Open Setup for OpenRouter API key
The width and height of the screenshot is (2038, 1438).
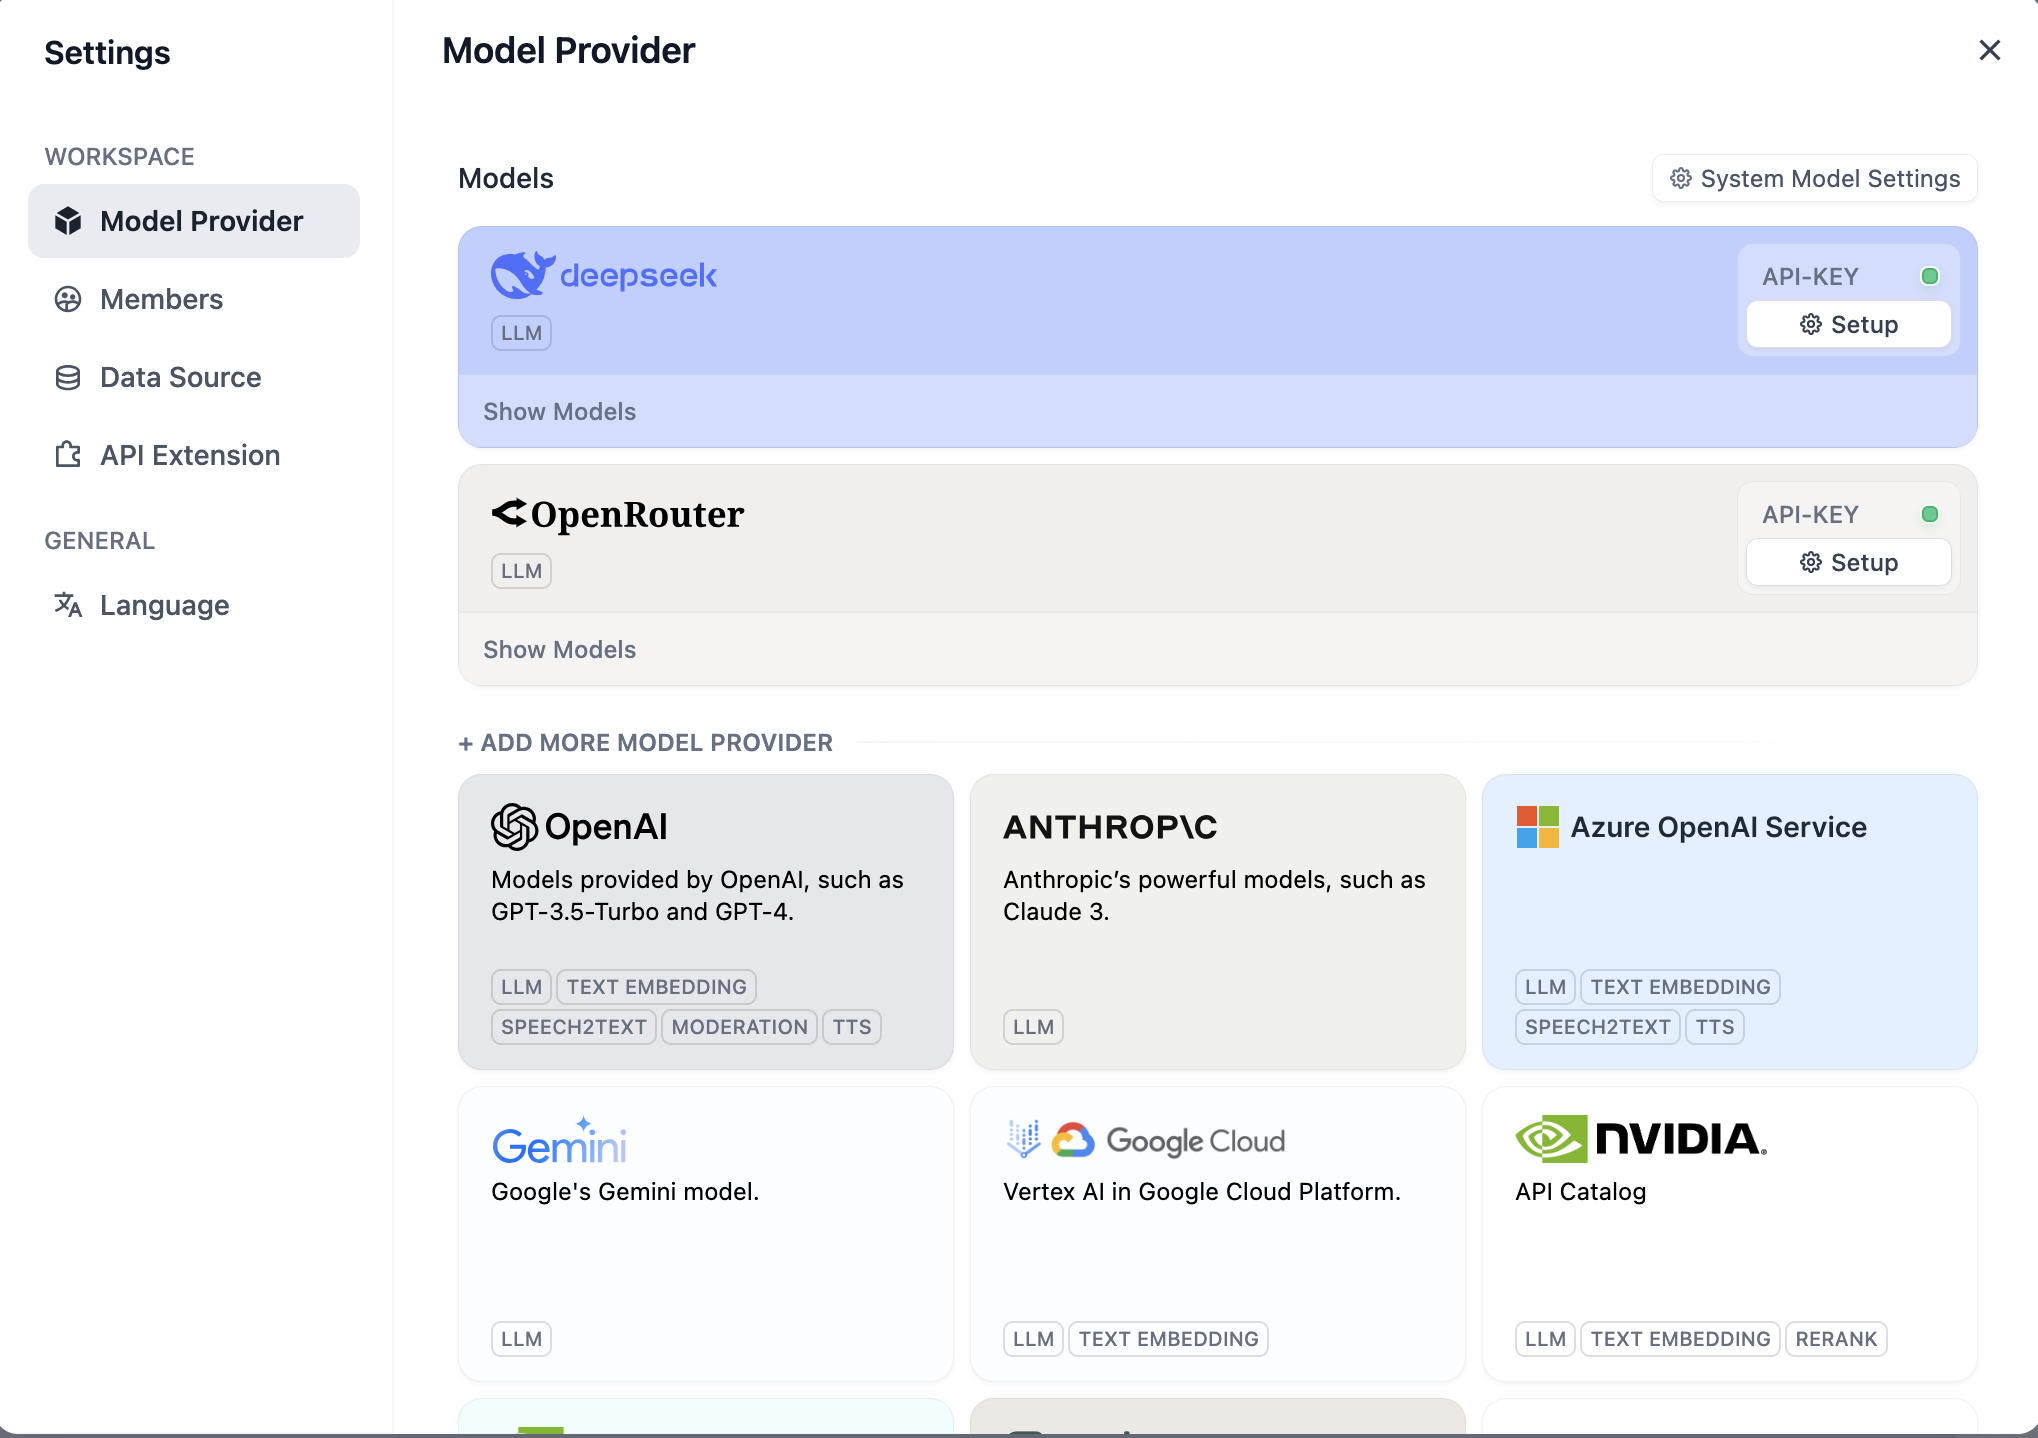pos(1848,562)
